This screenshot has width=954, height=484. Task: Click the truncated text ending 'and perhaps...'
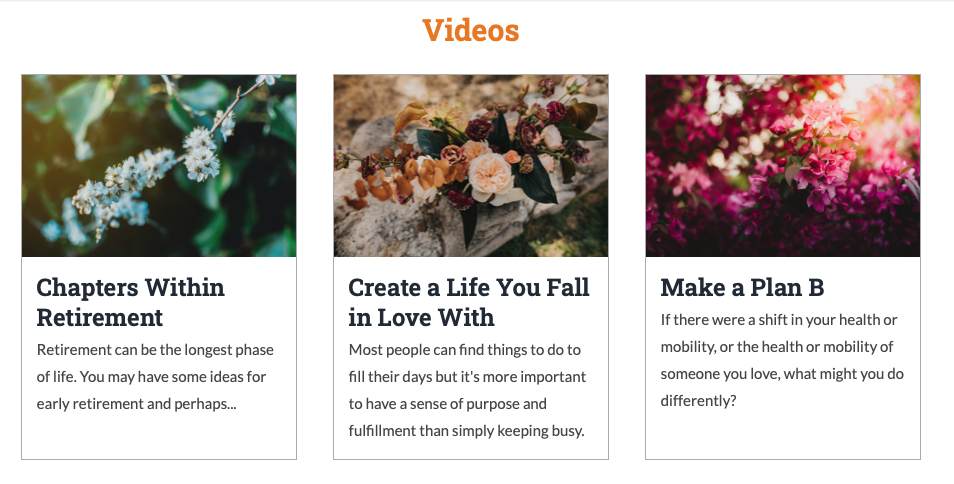coord(136,404)
